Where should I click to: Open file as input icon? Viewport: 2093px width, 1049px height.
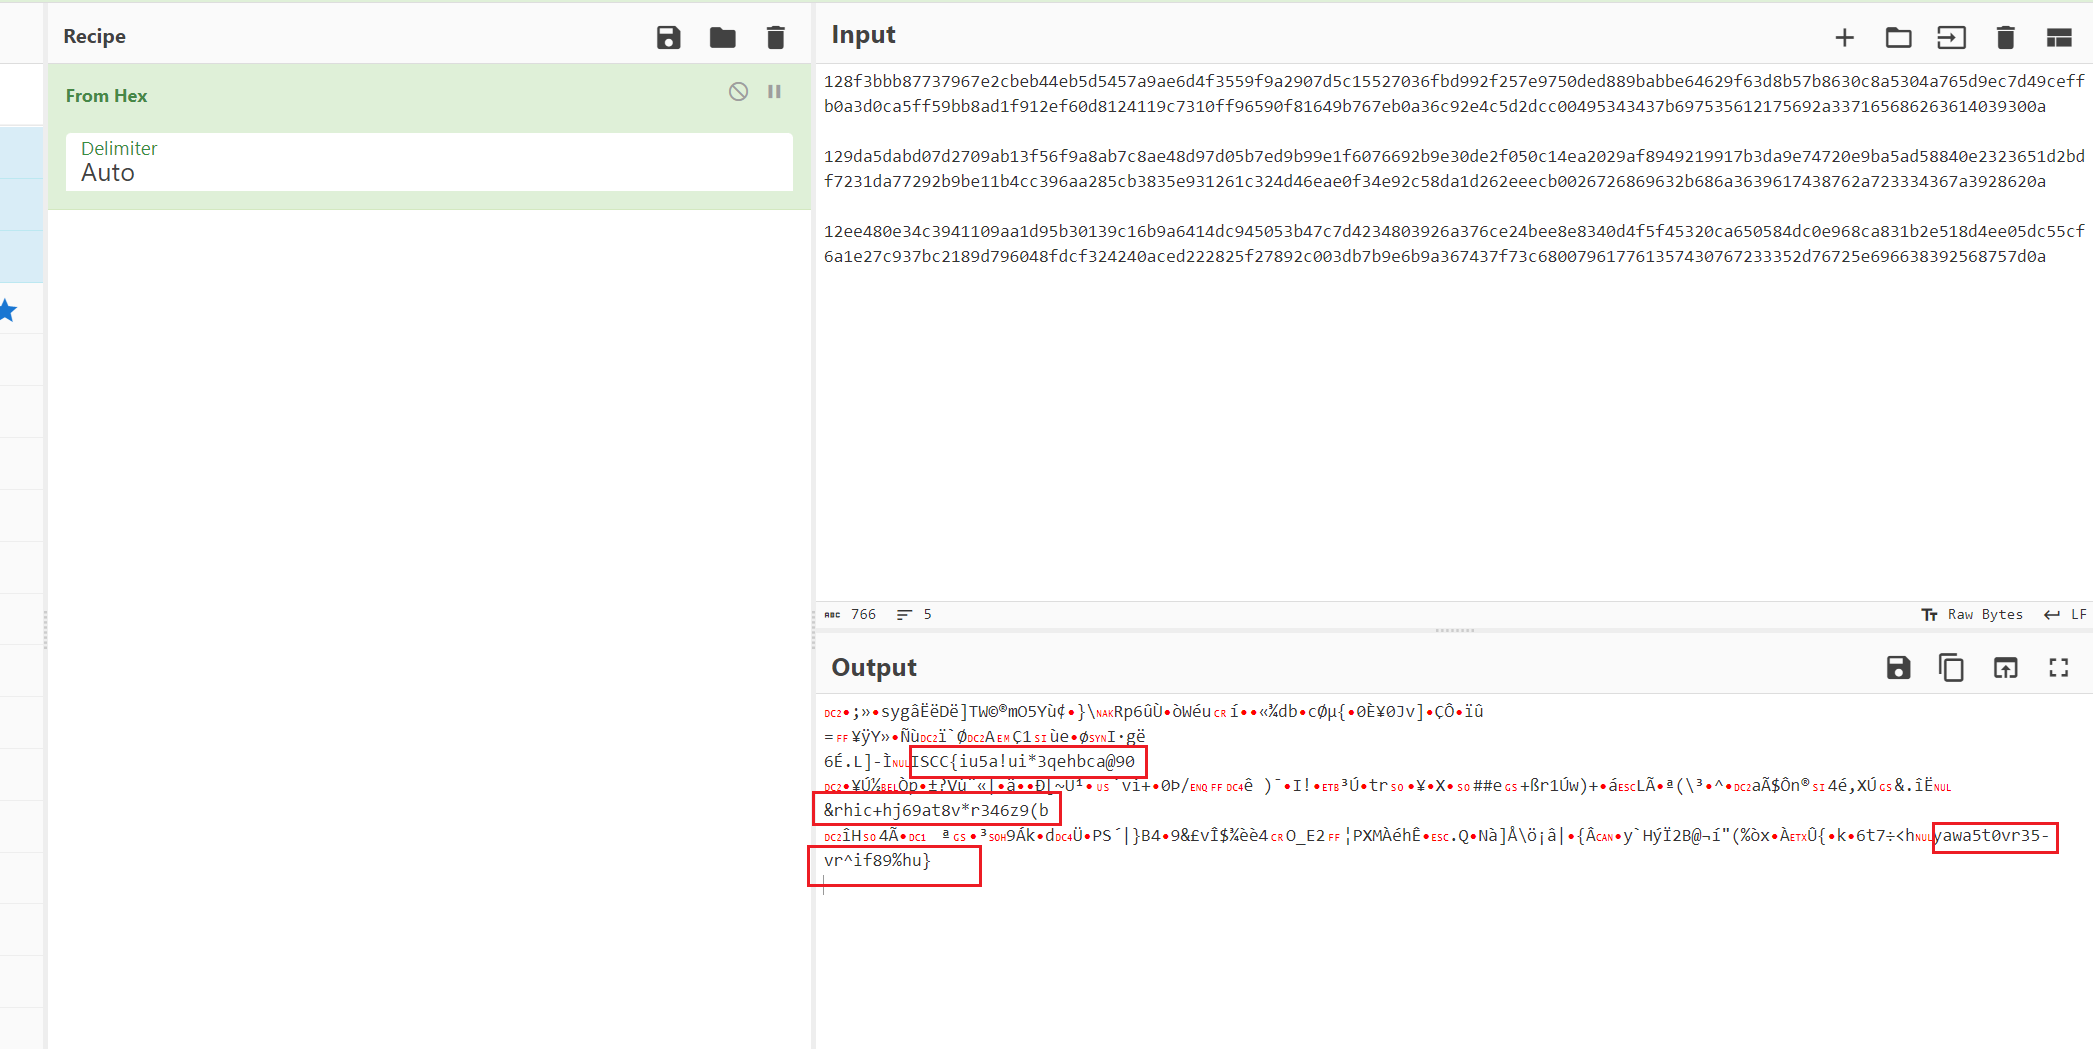coord(1951,37)
